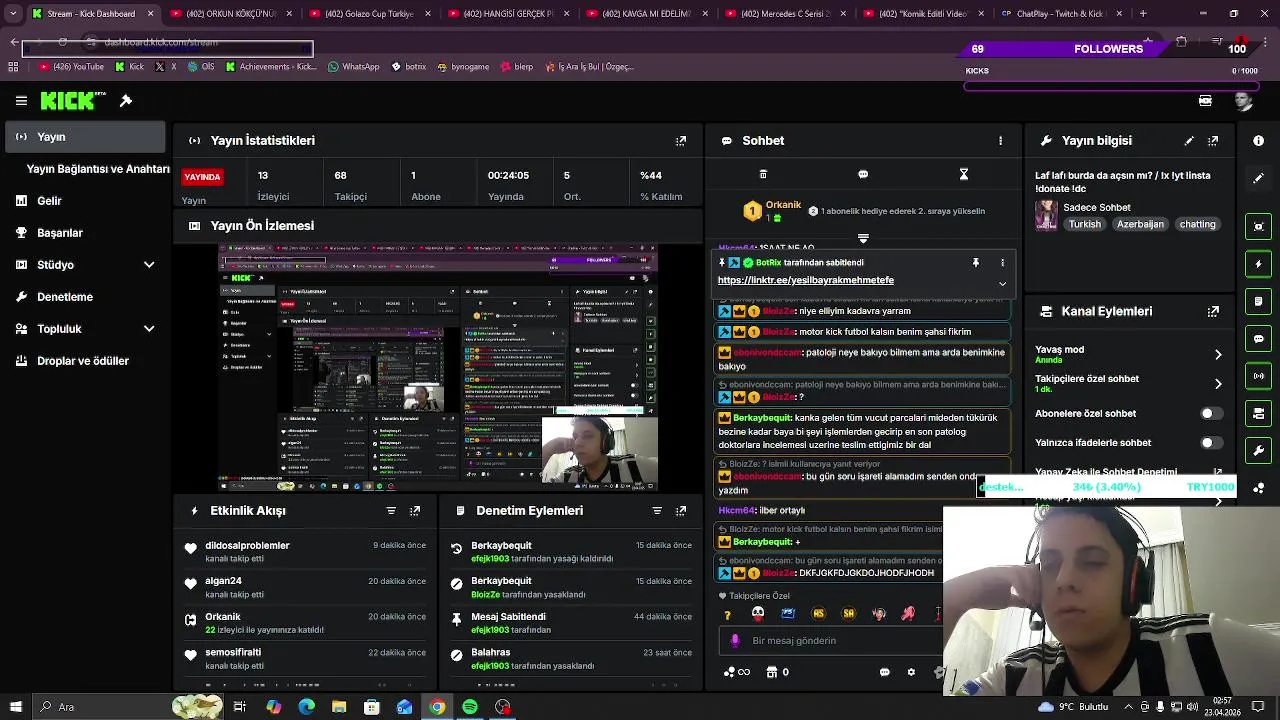Pop out the Kanal Eylemleri panel
This screenshot has height=720, width=1280.
pos(1214,312)
